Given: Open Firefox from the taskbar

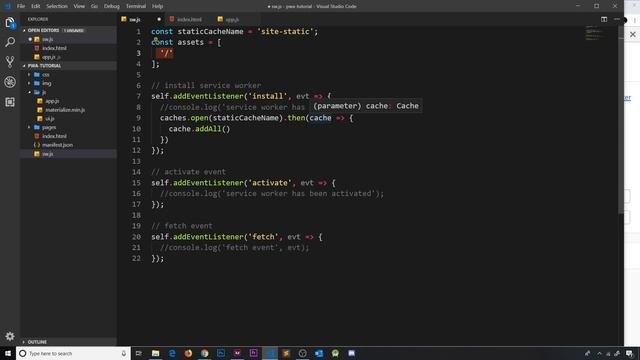Looking at the screenshot, I should click(188, 353).
